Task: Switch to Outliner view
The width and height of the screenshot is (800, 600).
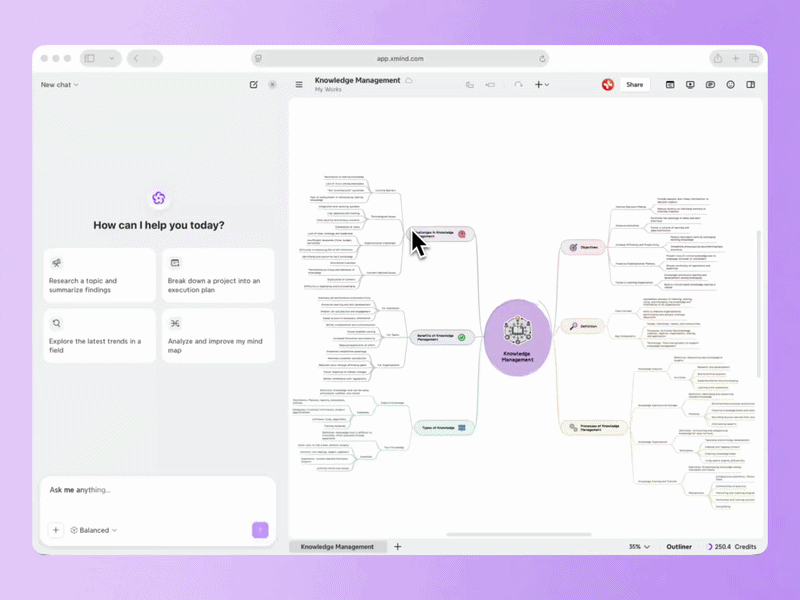Action: (679, 546)
